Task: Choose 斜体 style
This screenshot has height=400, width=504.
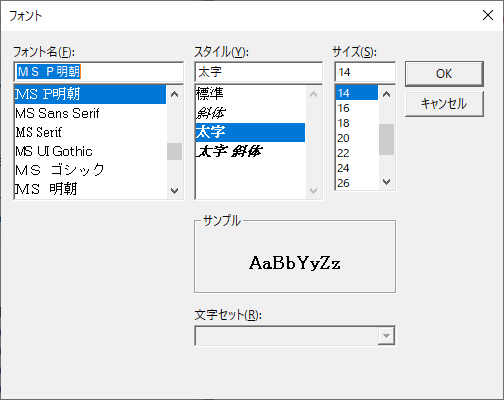Action: (250, 113)
